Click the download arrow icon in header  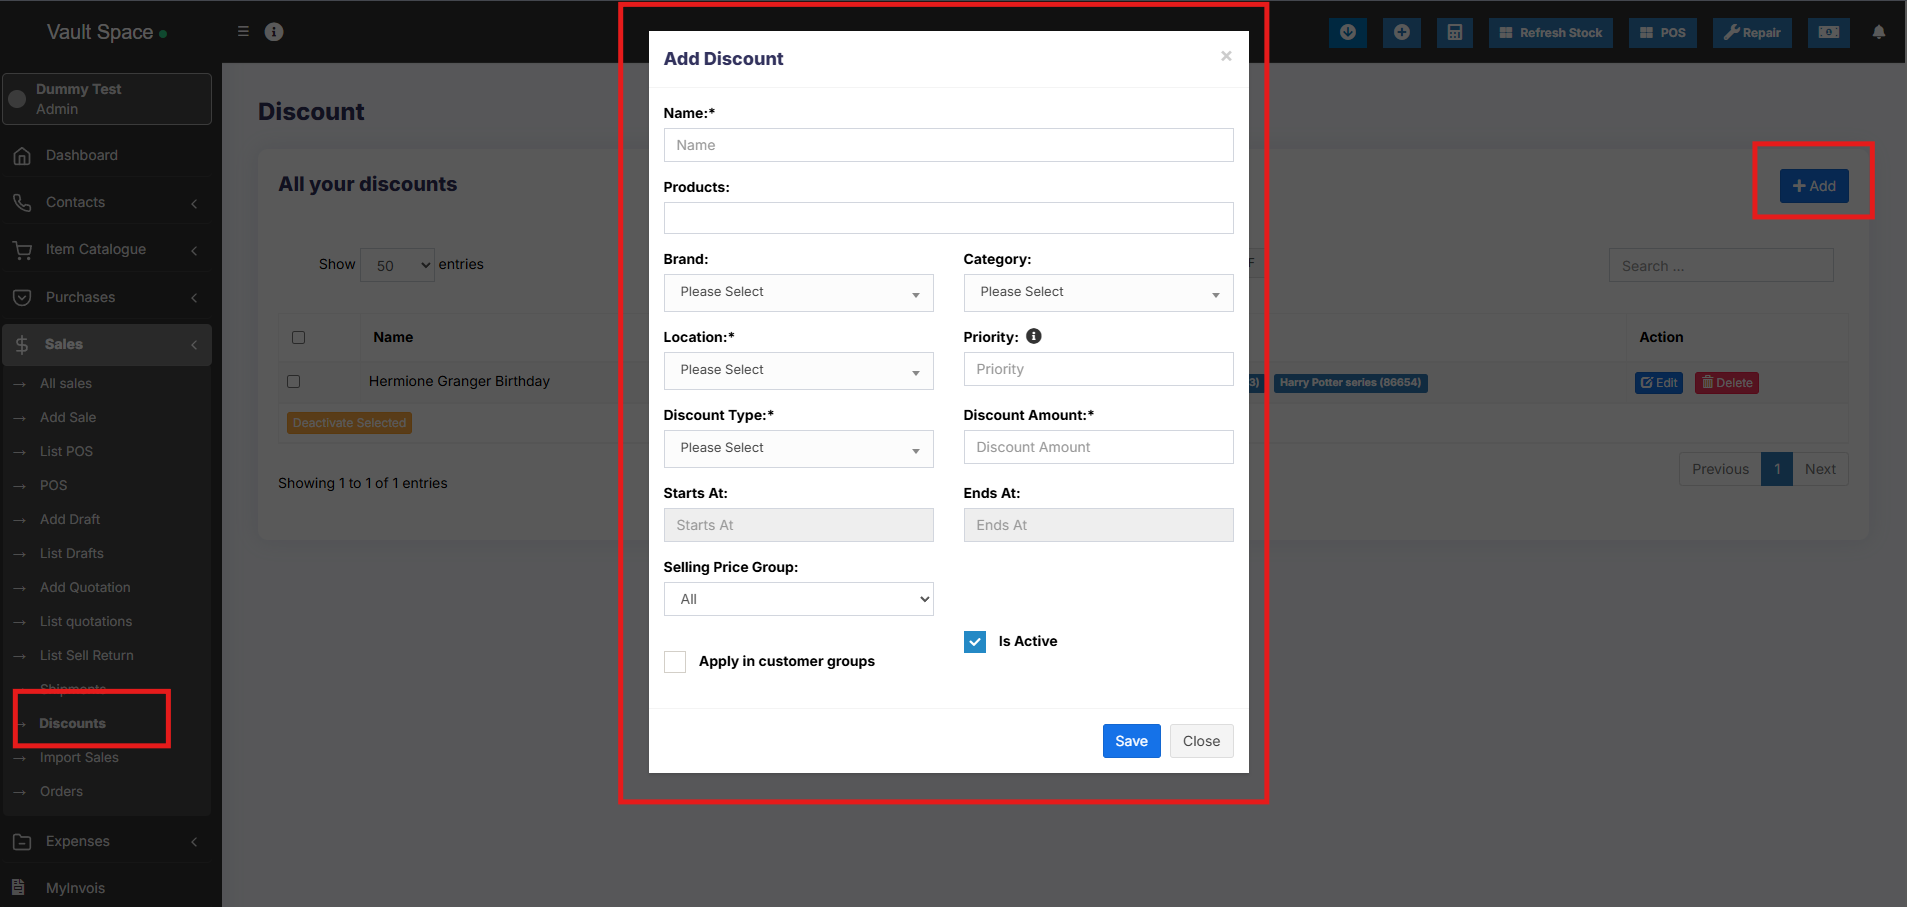[1347, 33]
